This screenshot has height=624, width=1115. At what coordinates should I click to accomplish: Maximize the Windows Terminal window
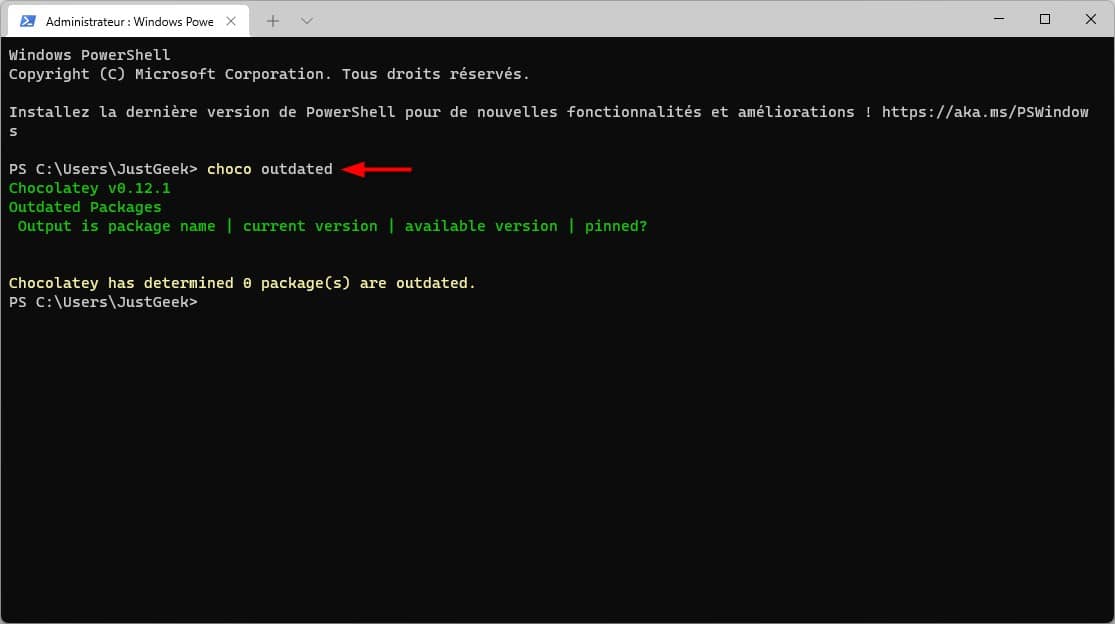[x=1045, y=19]
